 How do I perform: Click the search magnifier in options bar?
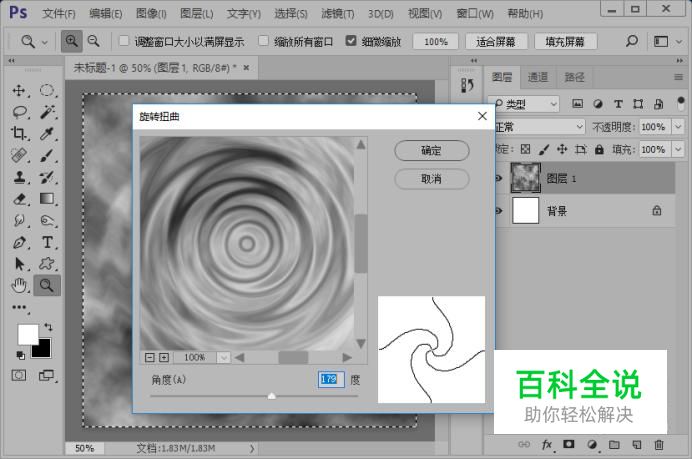pyautogui.click(x=632, y=41)
